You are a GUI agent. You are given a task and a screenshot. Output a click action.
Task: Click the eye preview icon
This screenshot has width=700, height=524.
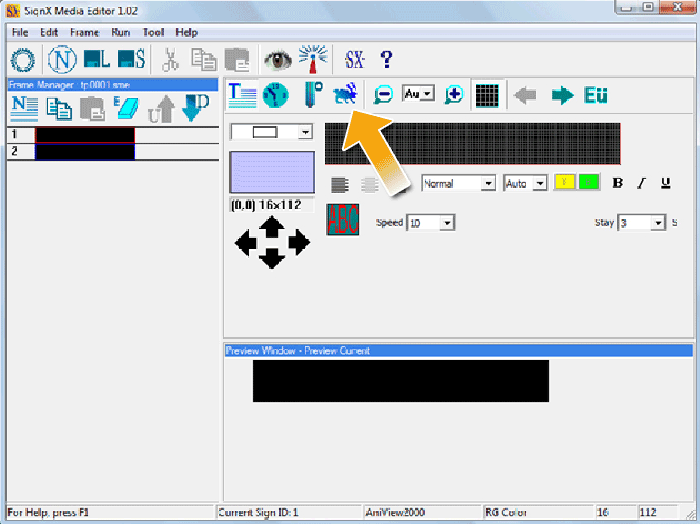click(278, 60)
